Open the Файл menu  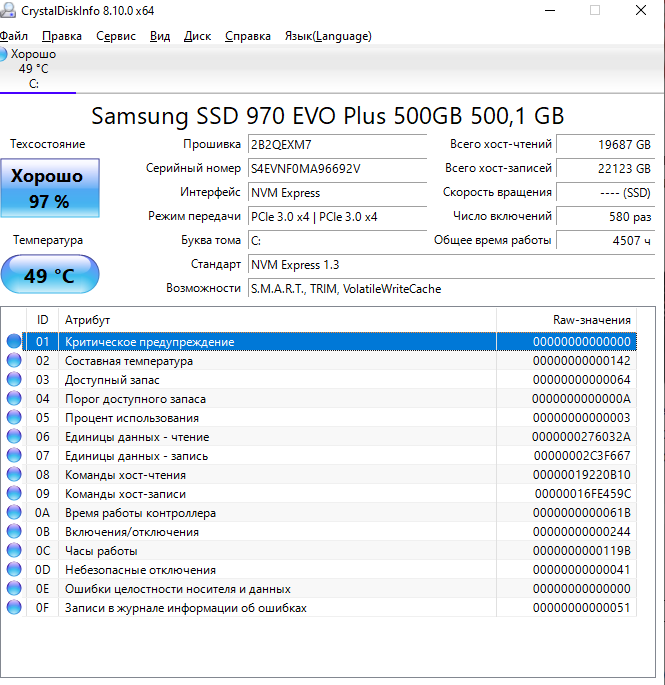click(14, 36)
